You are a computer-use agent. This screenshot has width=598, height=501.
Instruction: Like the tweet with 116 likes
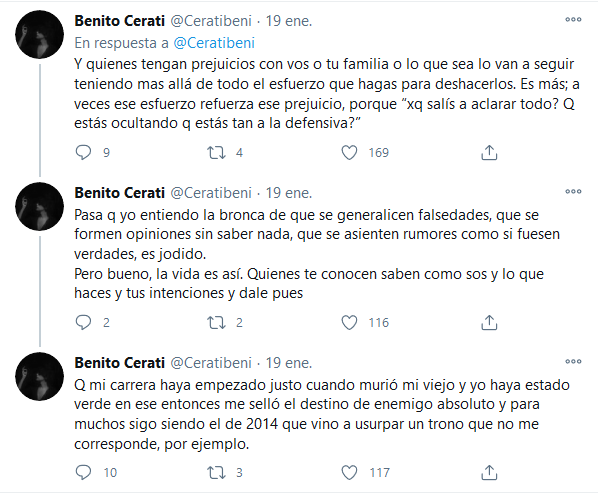(x=349, y=323)
